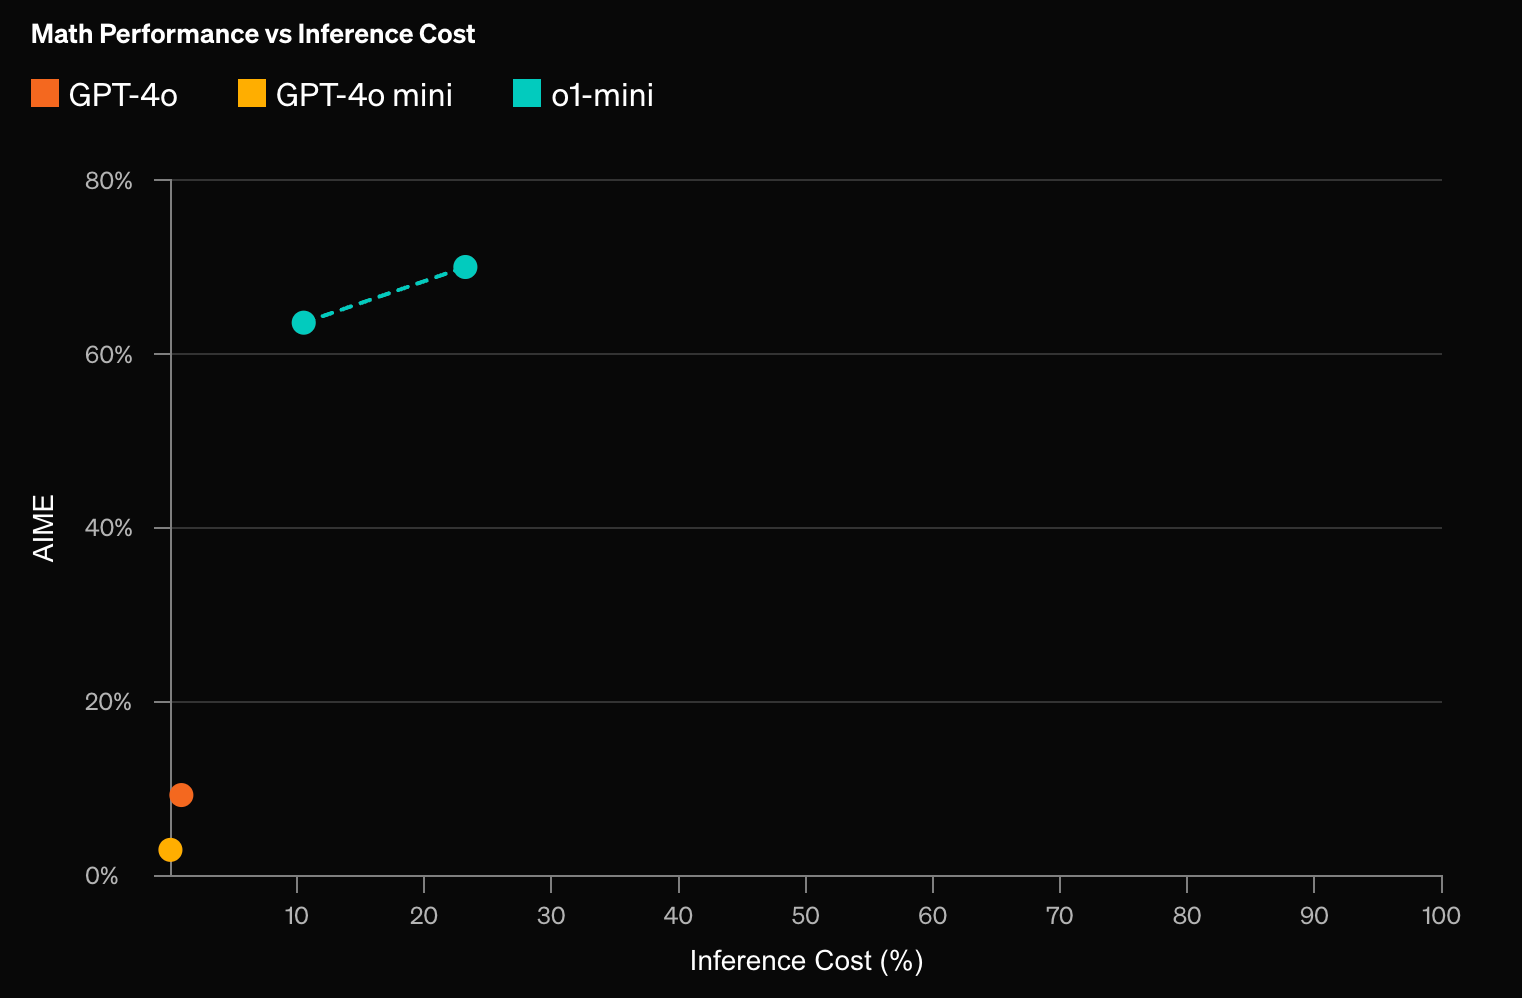Click the 40 x-axis tick label

[678, 916]
